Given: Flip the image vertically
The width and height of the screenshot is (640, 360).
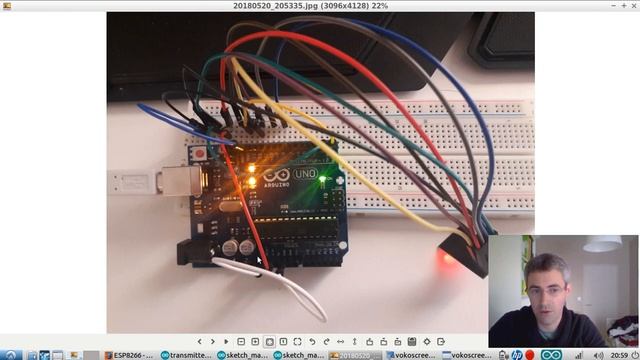Looking at the screenshot, I should coord(355,342).
